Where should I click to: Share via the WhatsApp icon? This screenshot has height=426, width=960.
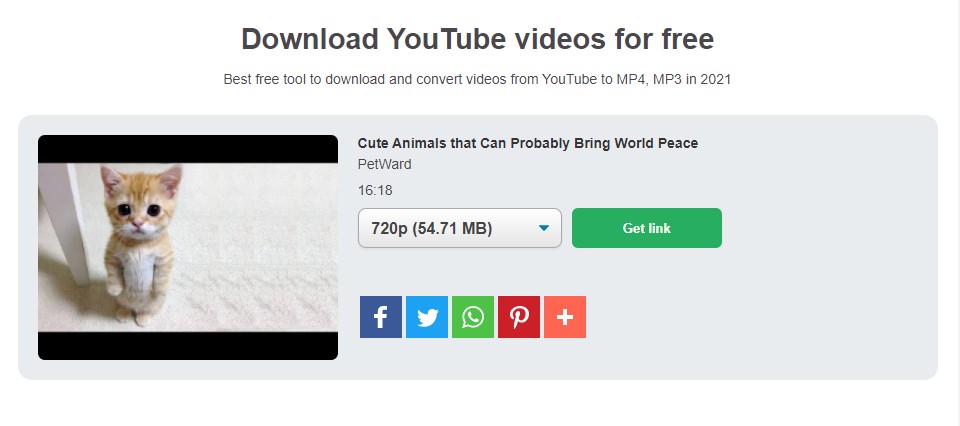(473, 317)
